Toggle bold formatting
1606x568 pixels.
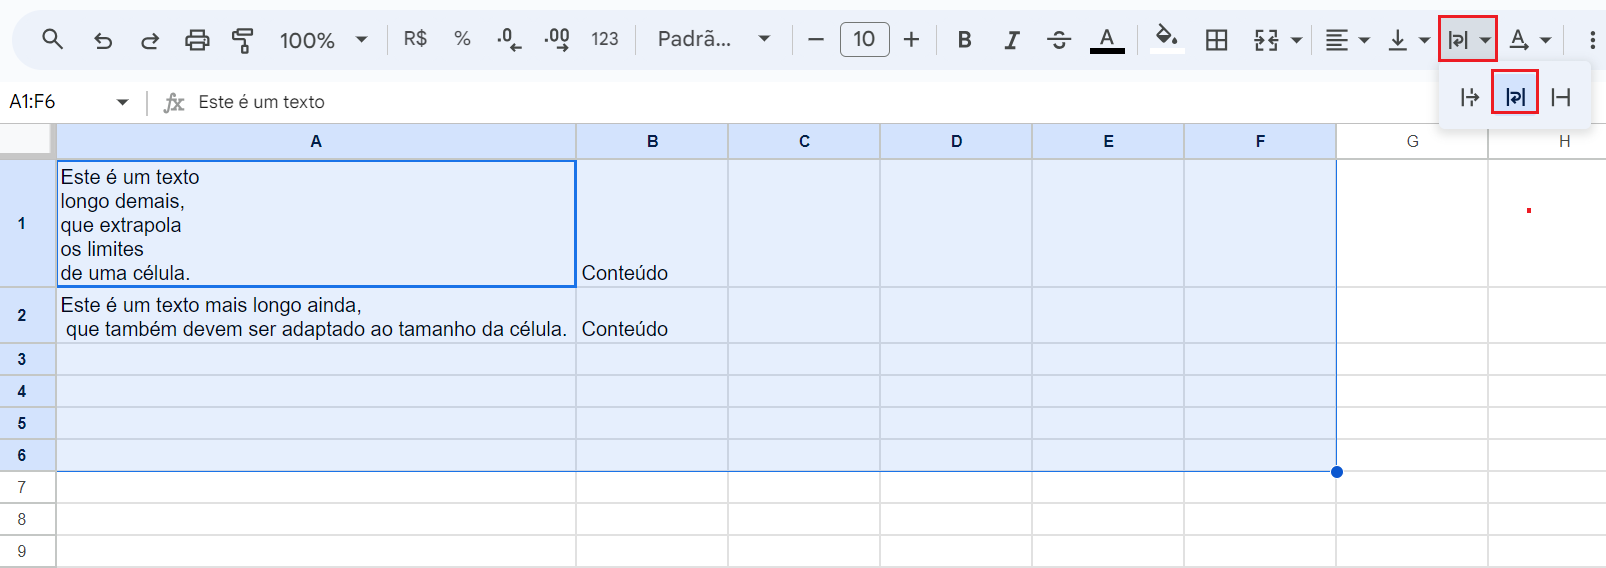(964, 40)
